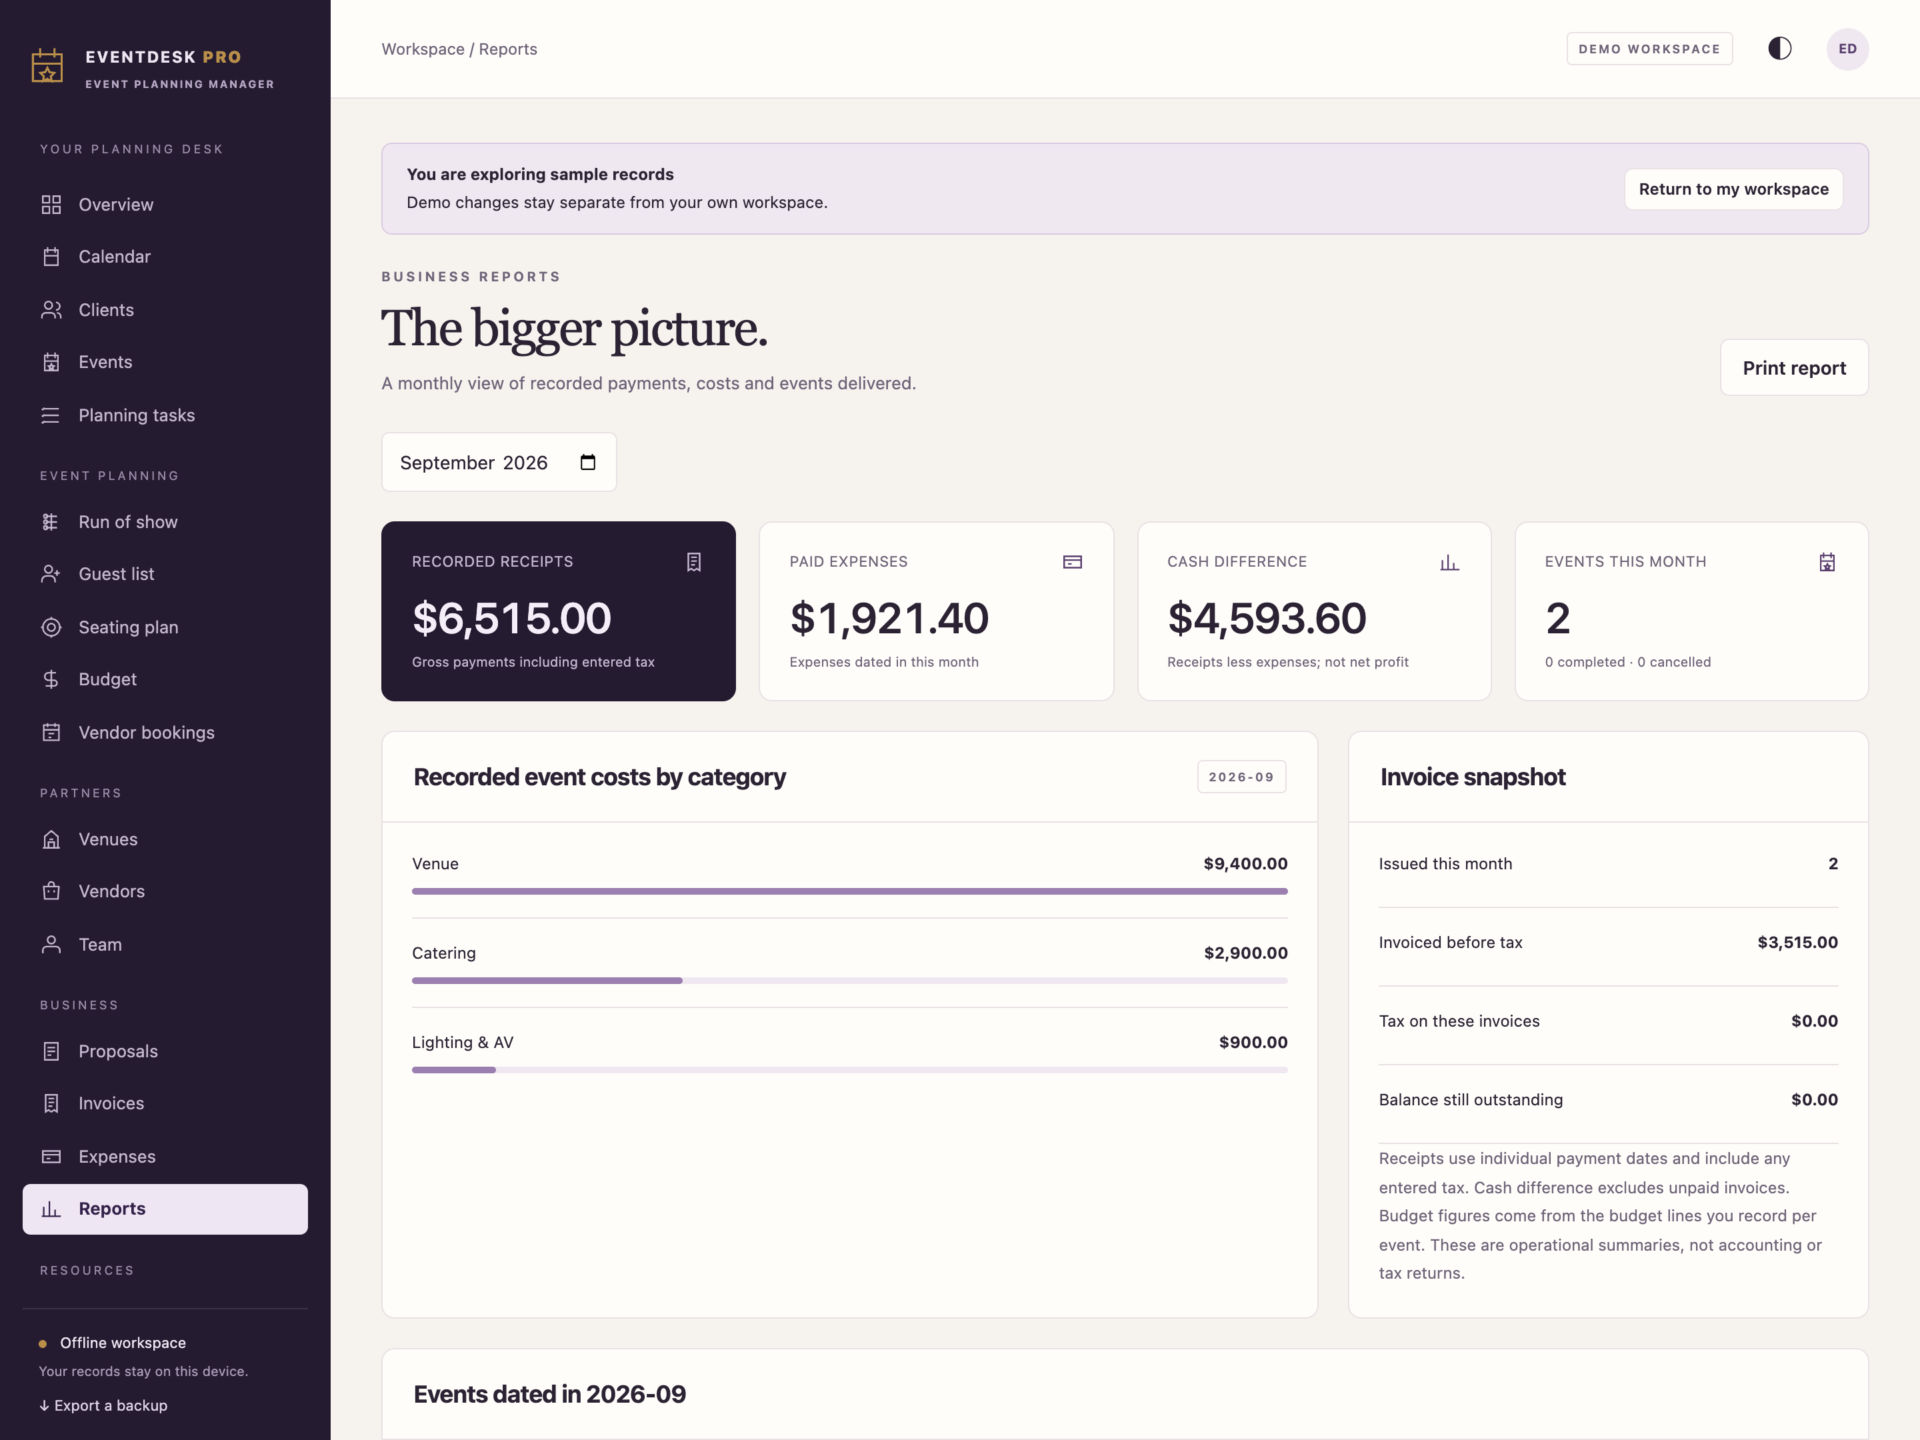1920x1440 pixels.
Task: Click the receipt icon in Recorded Receipts card
Action: click(694, 562)
